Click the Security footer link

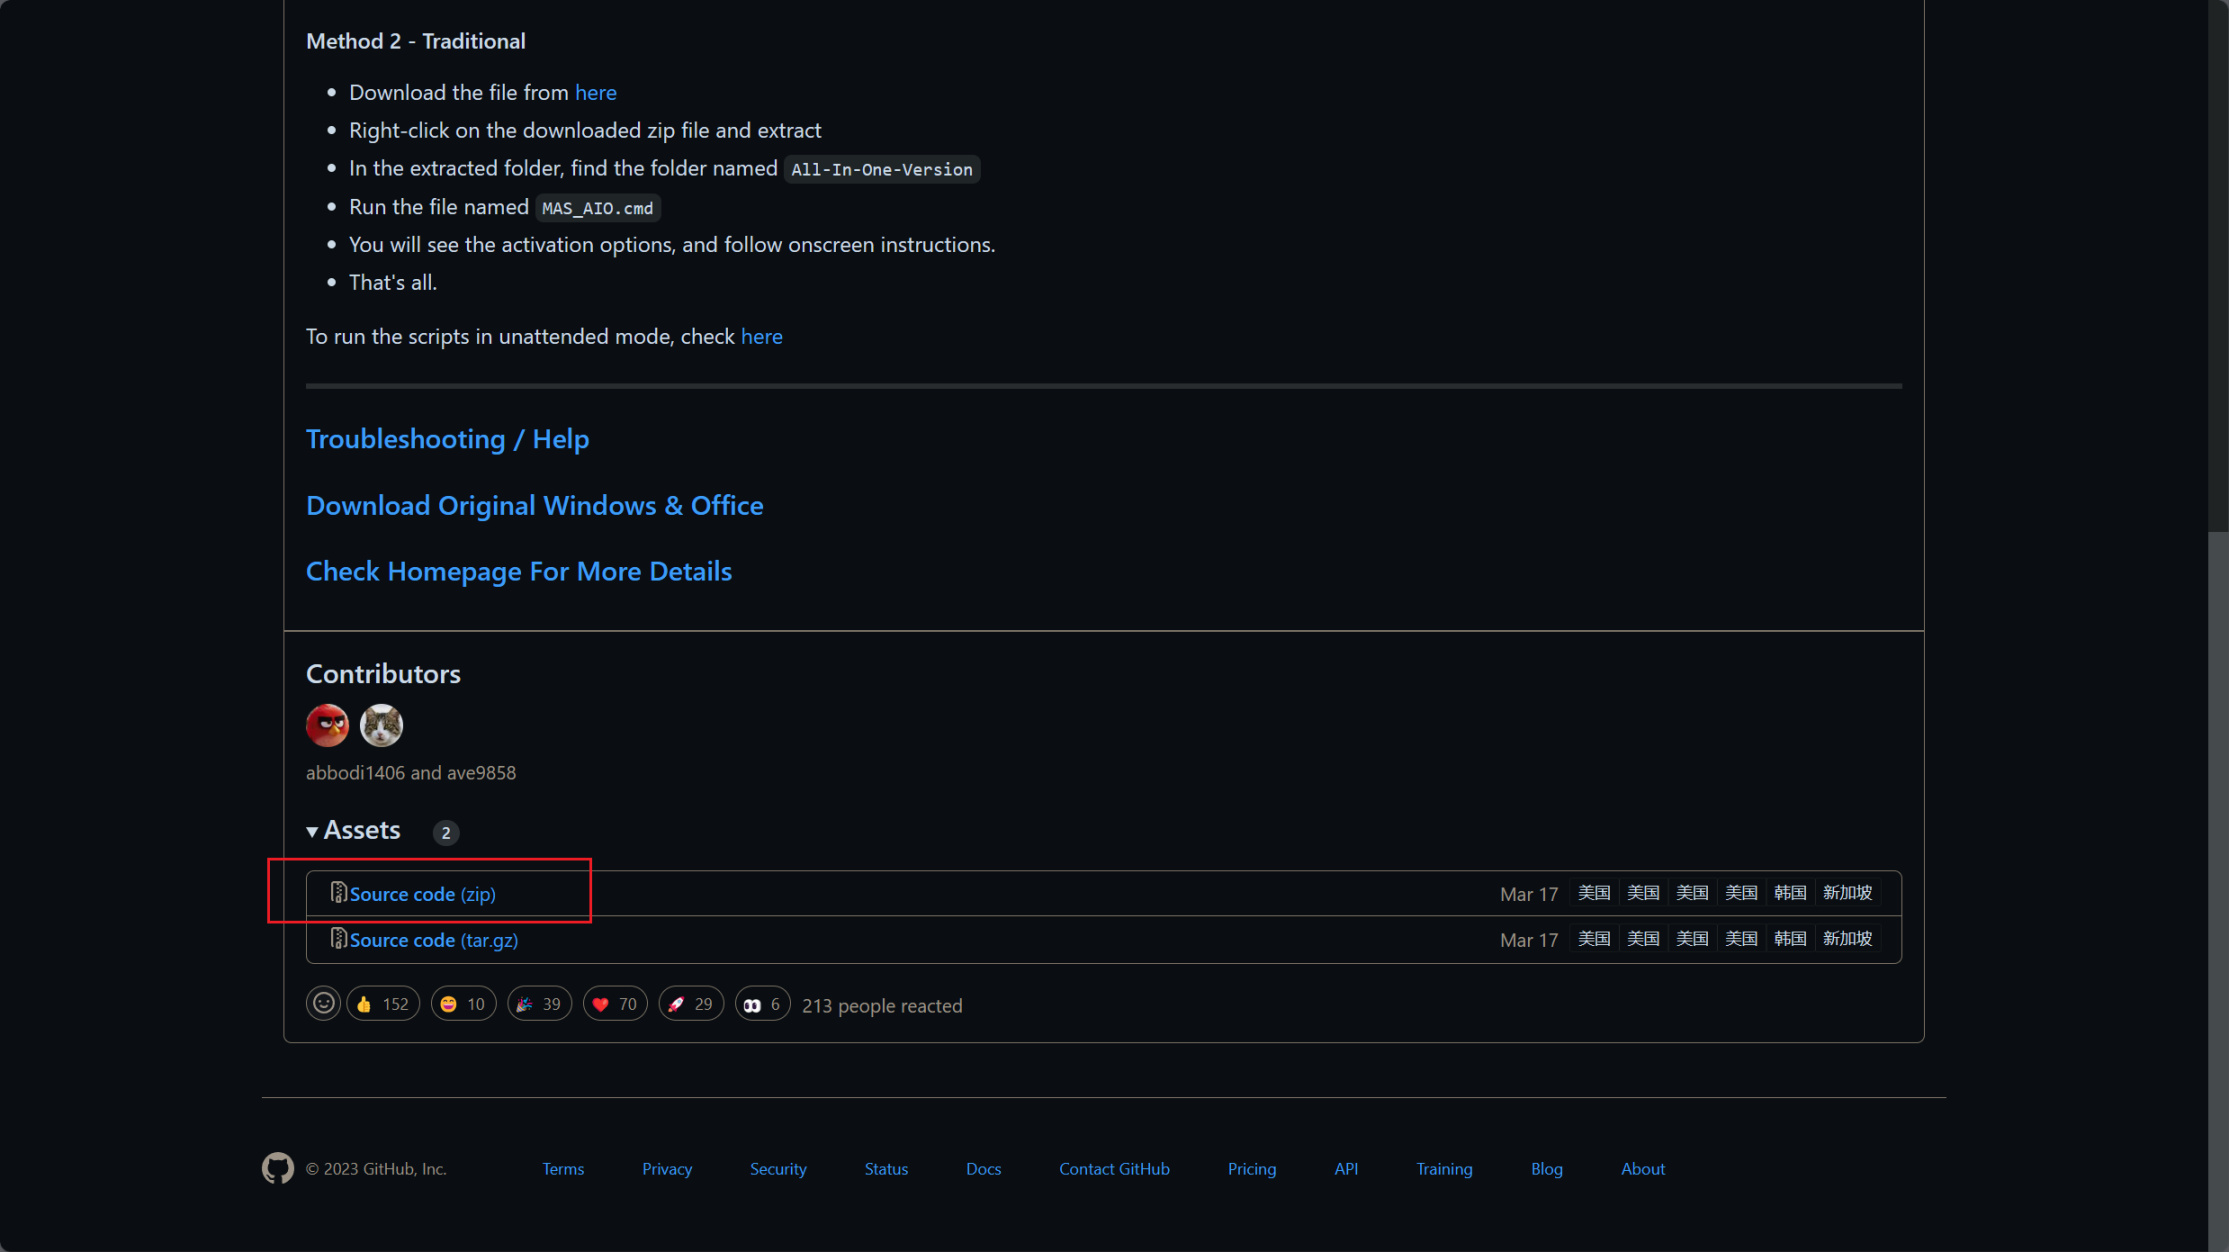point(777,1169)
